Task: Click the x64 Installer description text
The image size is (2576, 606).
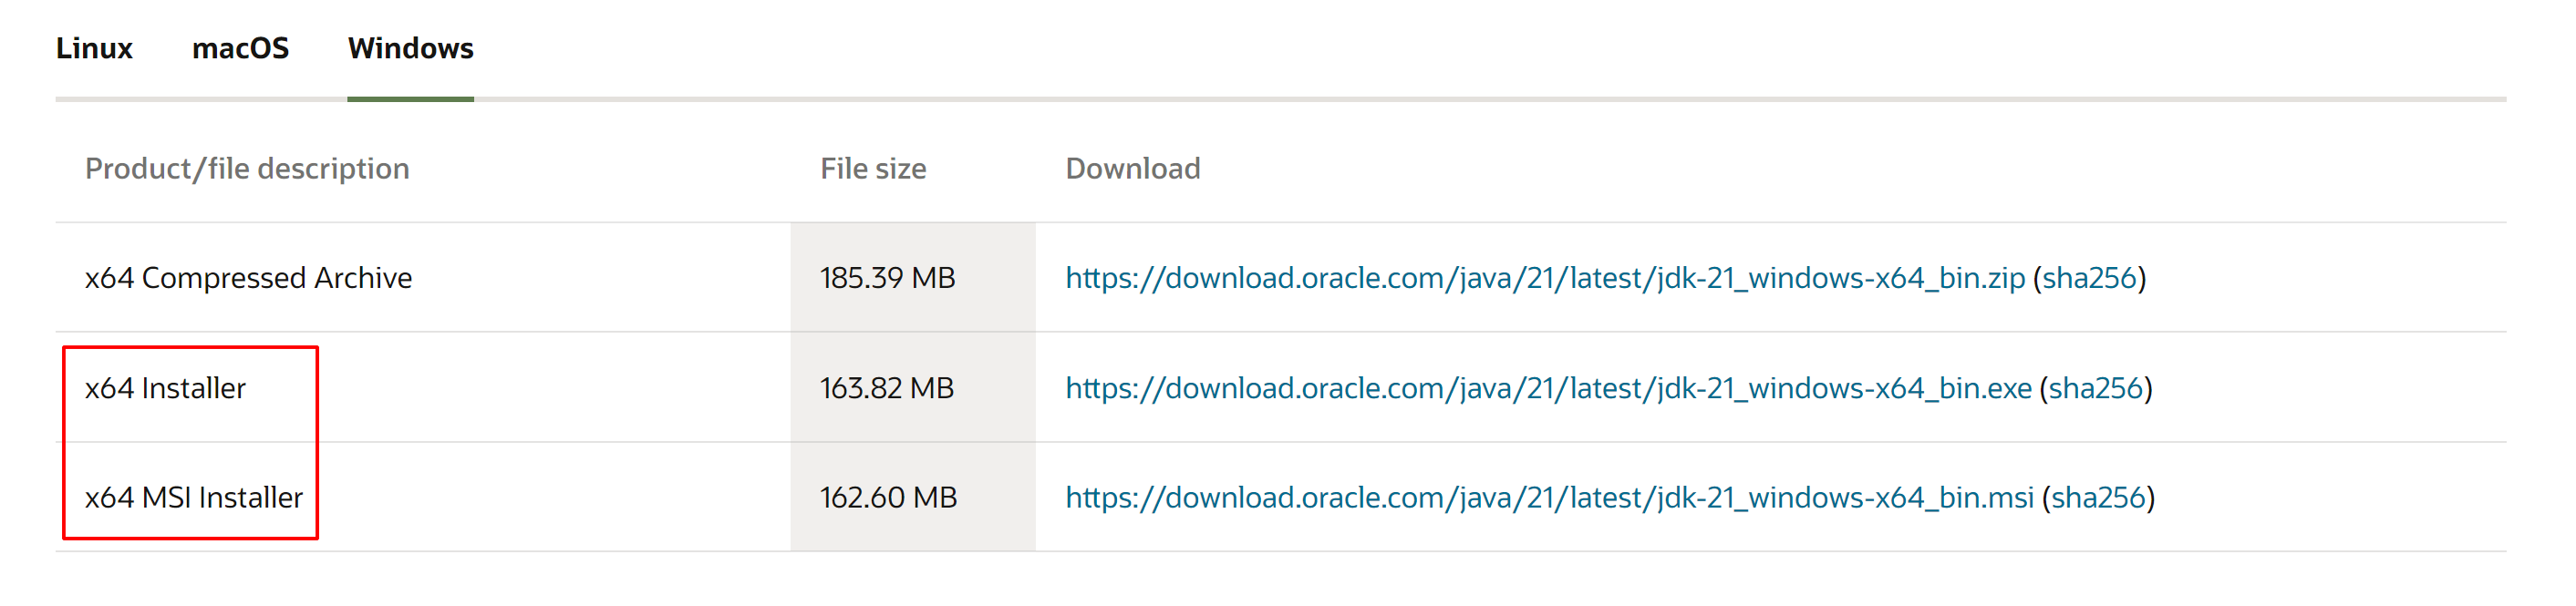Action: [165, 388]
